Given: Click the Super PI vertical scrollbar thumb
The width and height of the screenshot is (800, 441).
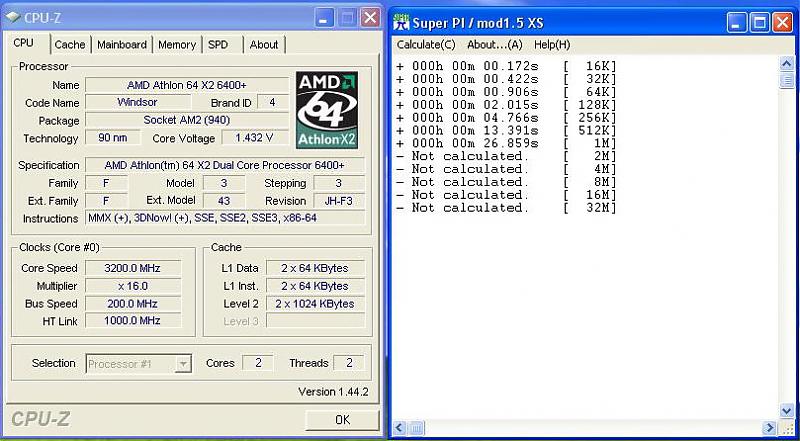Looking at the screenshot, I should pyautogui.click(x=787, y=80).
